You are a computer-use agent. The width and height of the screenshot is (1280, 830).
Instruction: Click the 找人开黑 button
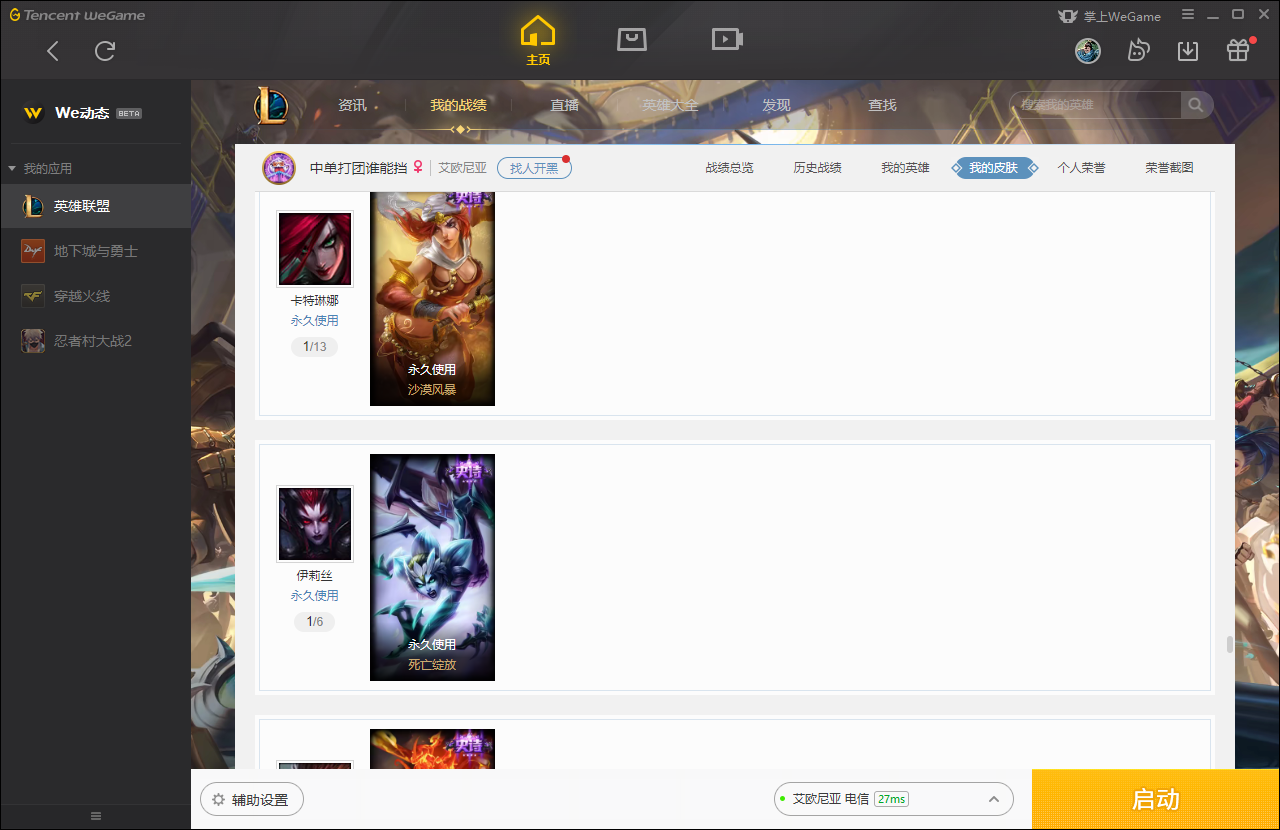tap(534, 168)
